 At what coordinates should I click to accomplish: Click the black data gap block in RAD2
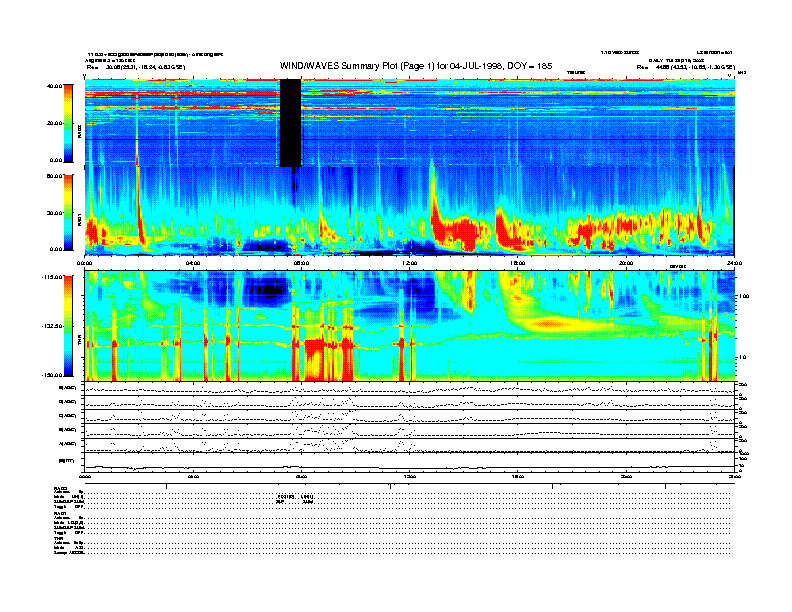[x=290, y=123]
